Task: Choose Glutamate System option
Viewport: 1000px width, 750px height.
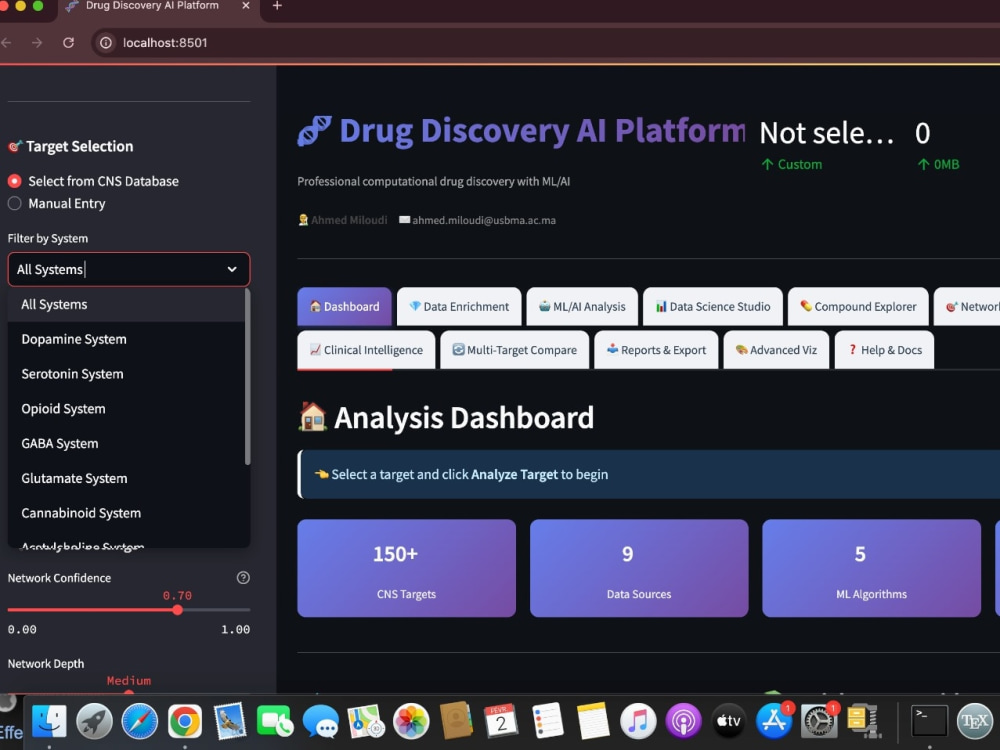Action: click(126, 478)
